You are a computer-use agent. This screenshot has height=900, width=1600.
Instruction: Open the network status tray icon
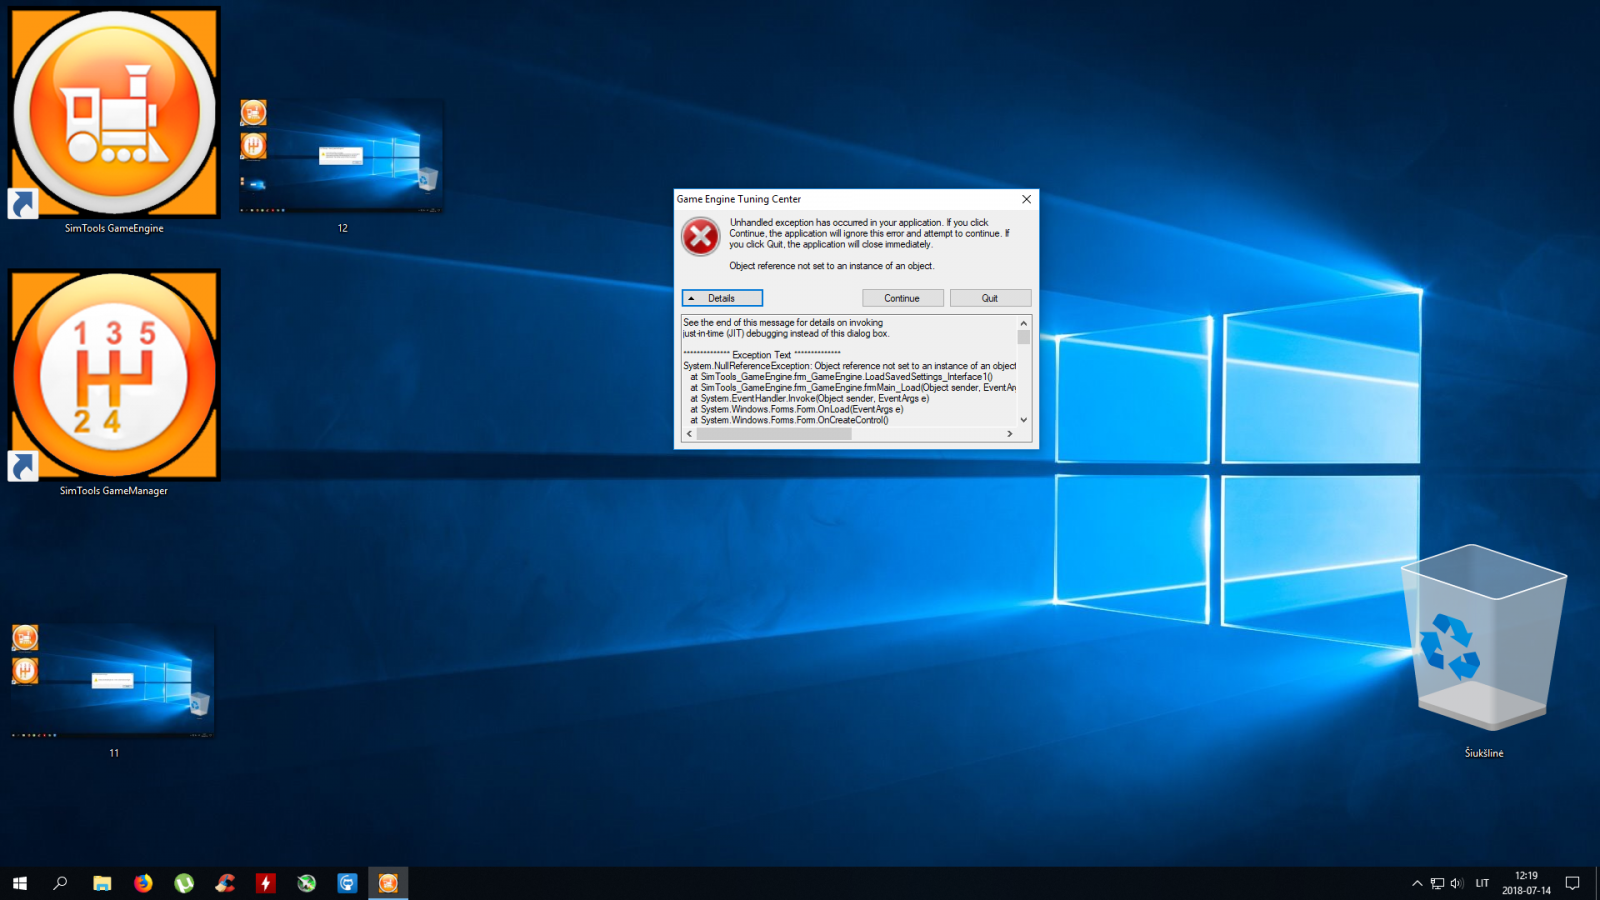tap(1437, 883)
